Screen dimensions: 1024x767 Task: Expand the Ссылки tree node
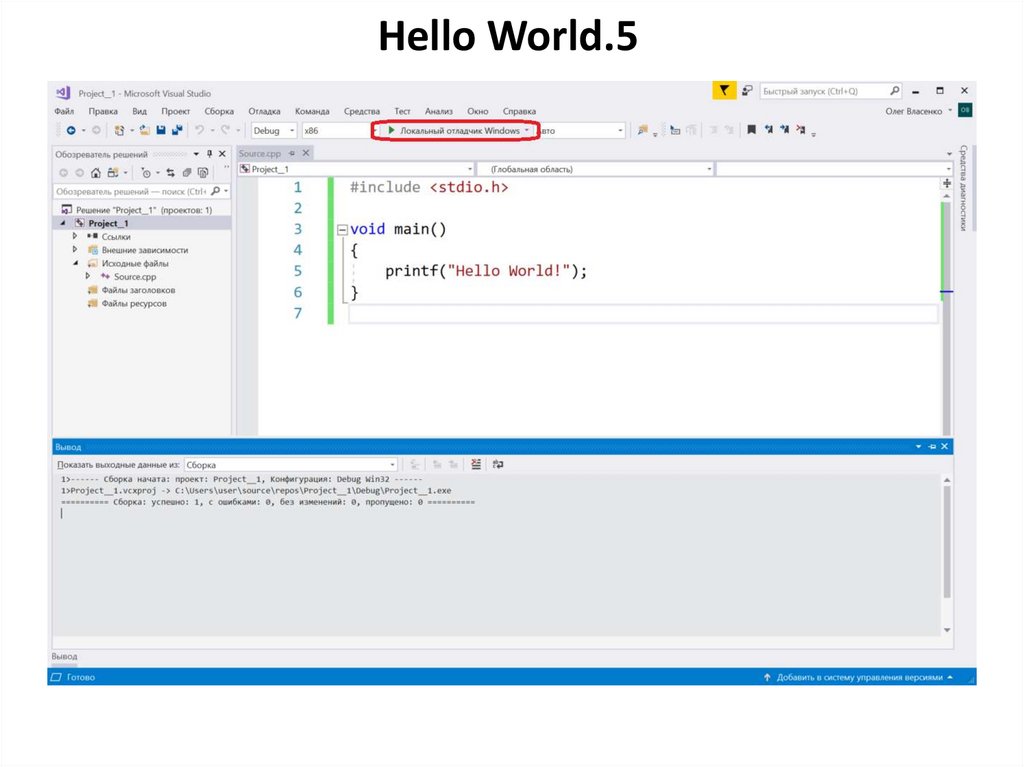[x=75, y=237]
